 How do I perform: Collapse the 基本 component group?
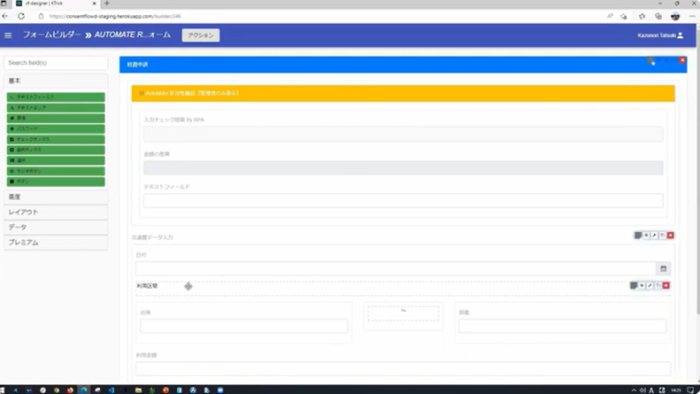(56, 81)
